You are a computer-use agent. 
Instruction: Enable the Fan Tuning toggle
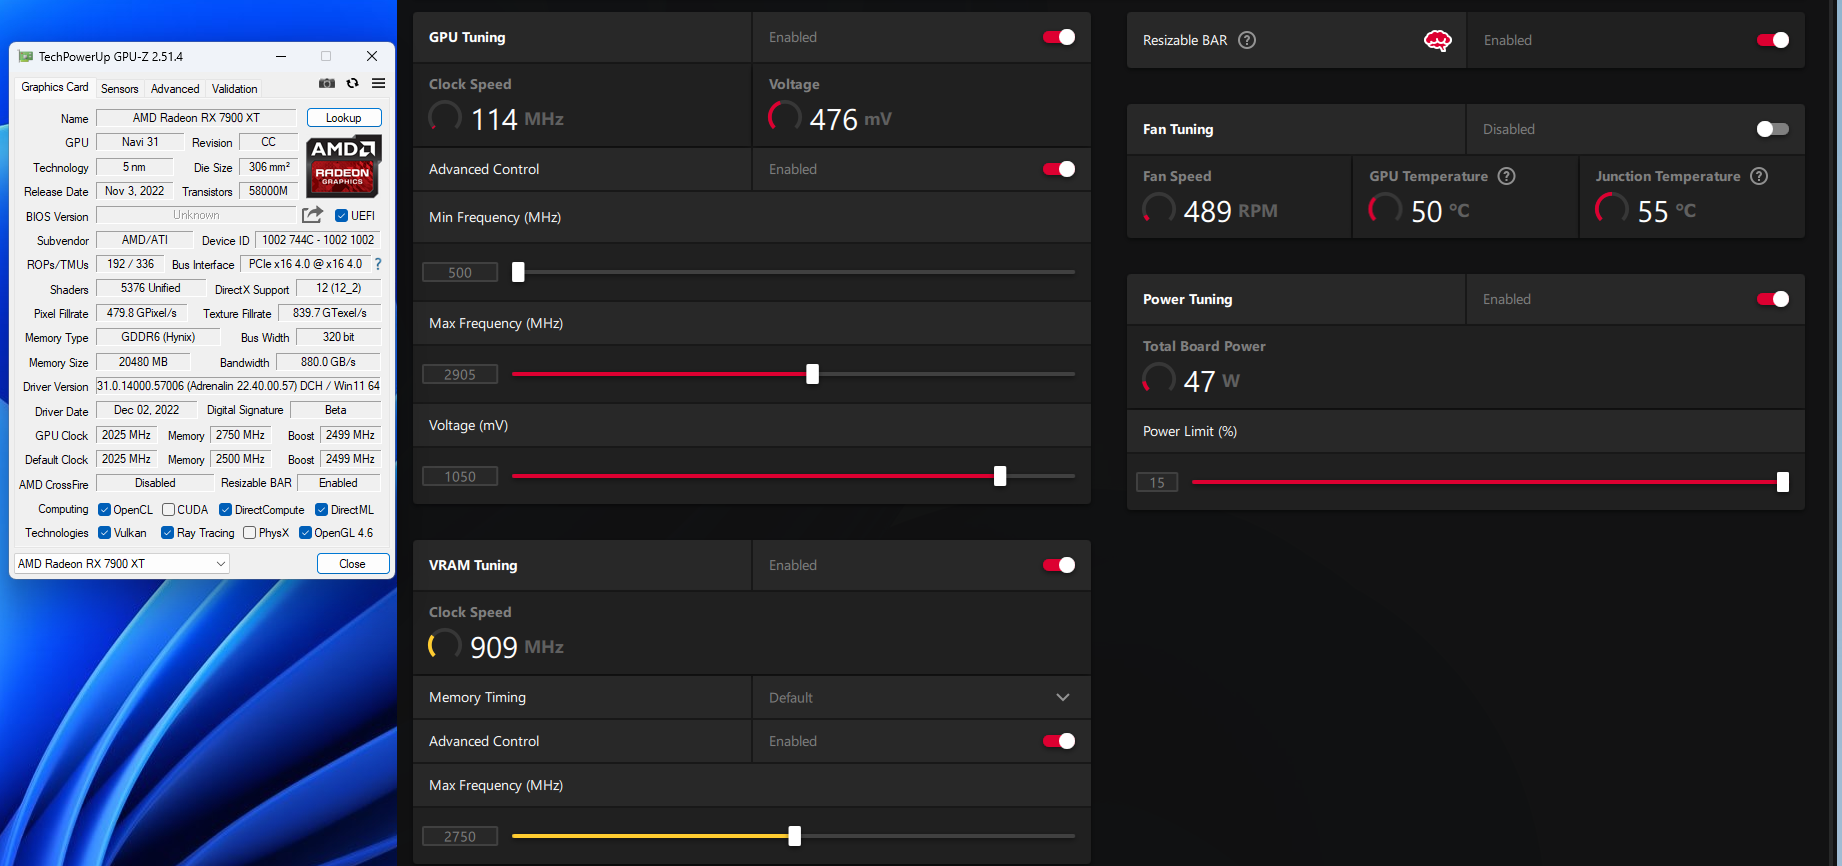[1773, 129]
